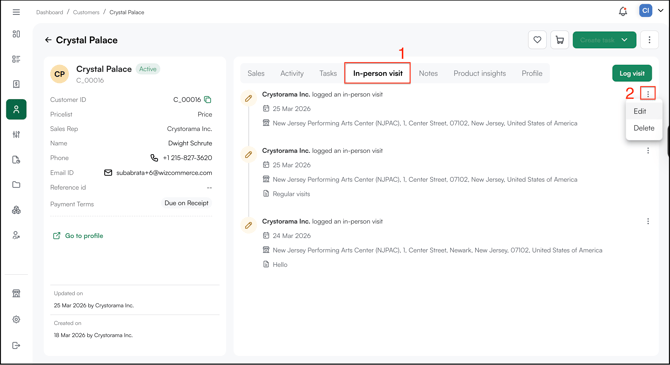Open the sliders settings icon in the sidebar

16,135
